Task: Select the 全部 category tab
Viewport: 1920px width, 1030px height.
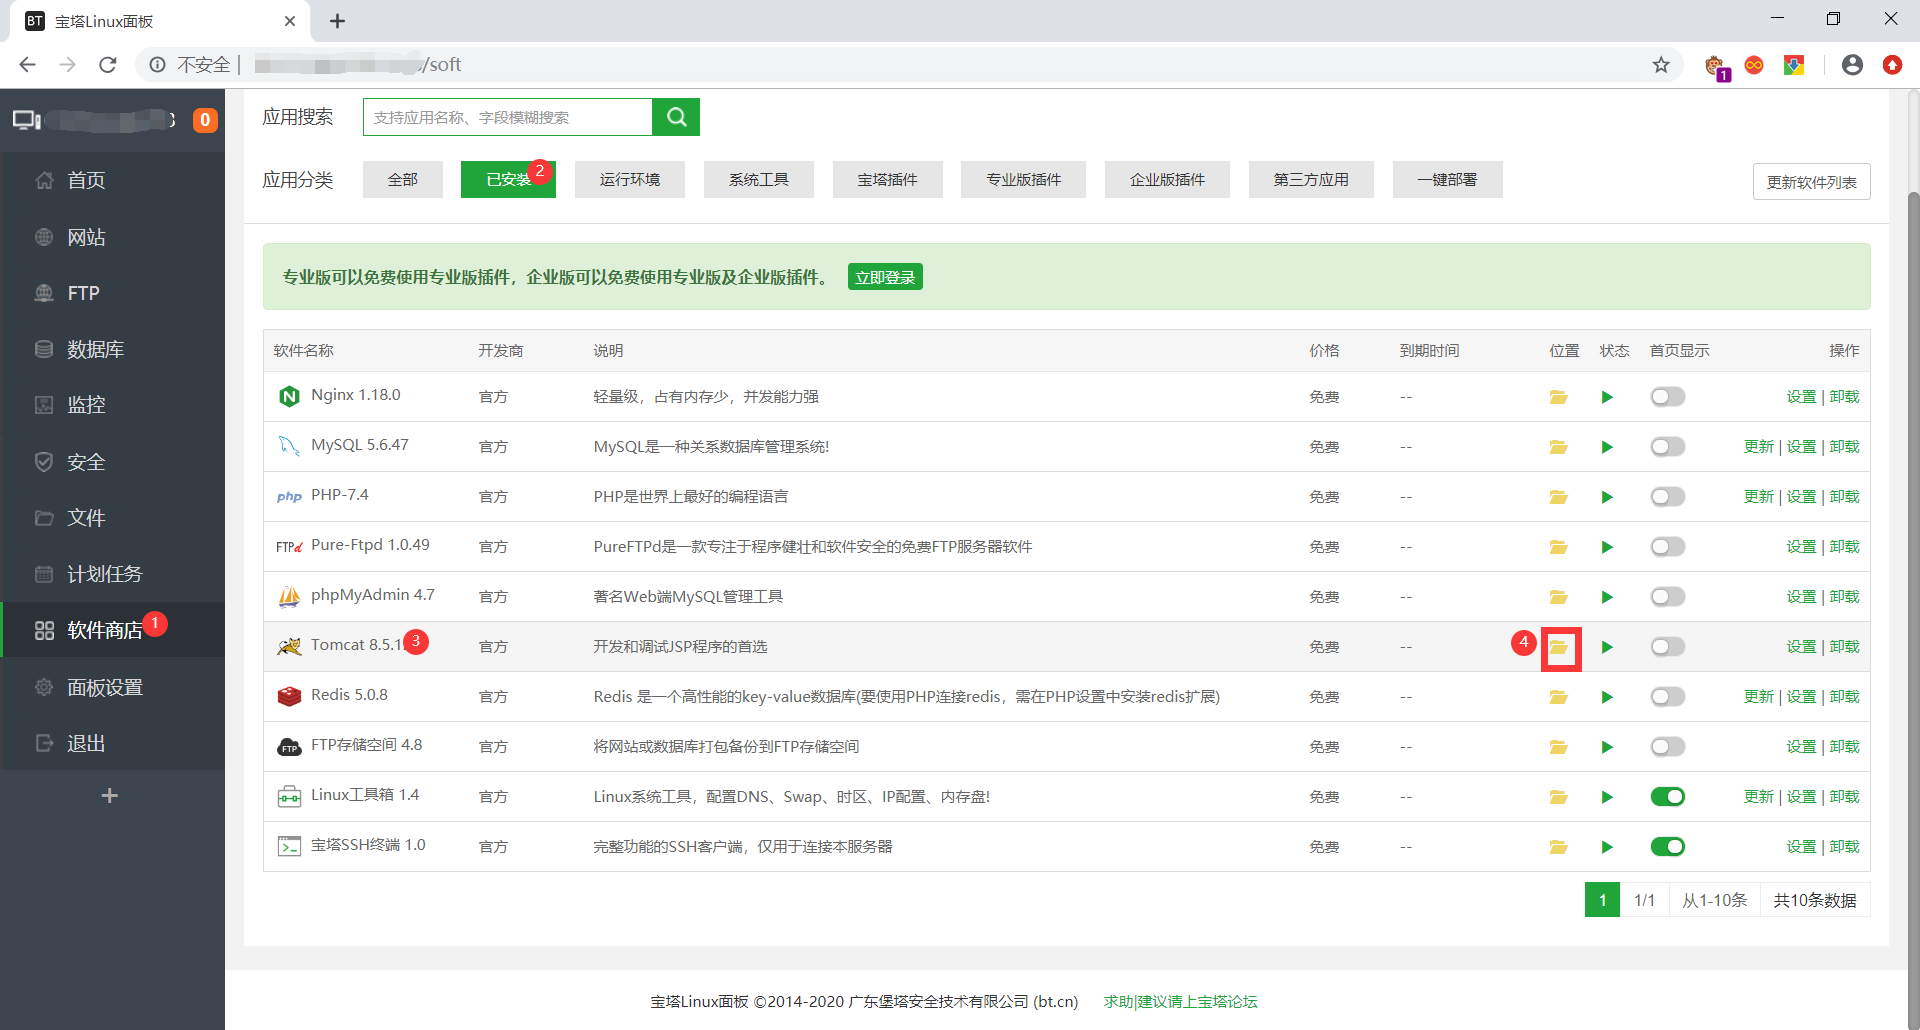Action: [403, 180]
